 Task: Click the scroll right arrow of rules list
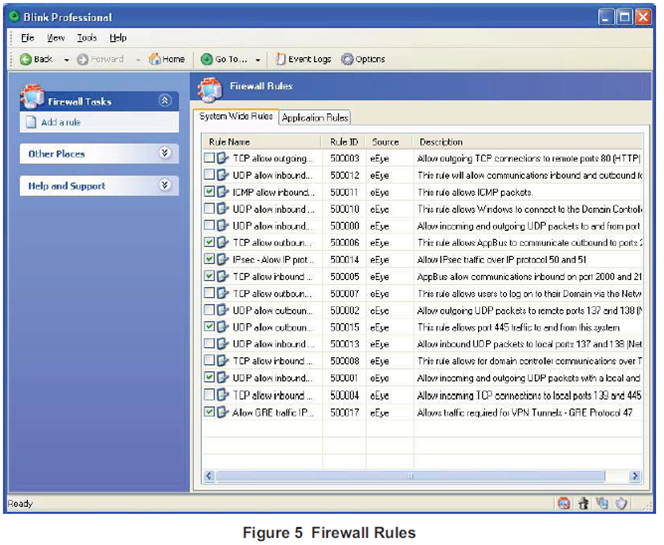coord(634,476)
